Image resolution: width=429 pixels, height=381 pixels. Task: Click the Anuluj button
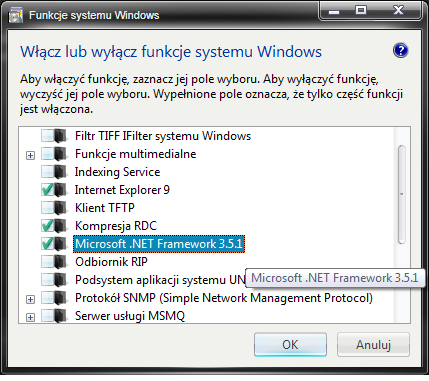(x=373, y=345)
